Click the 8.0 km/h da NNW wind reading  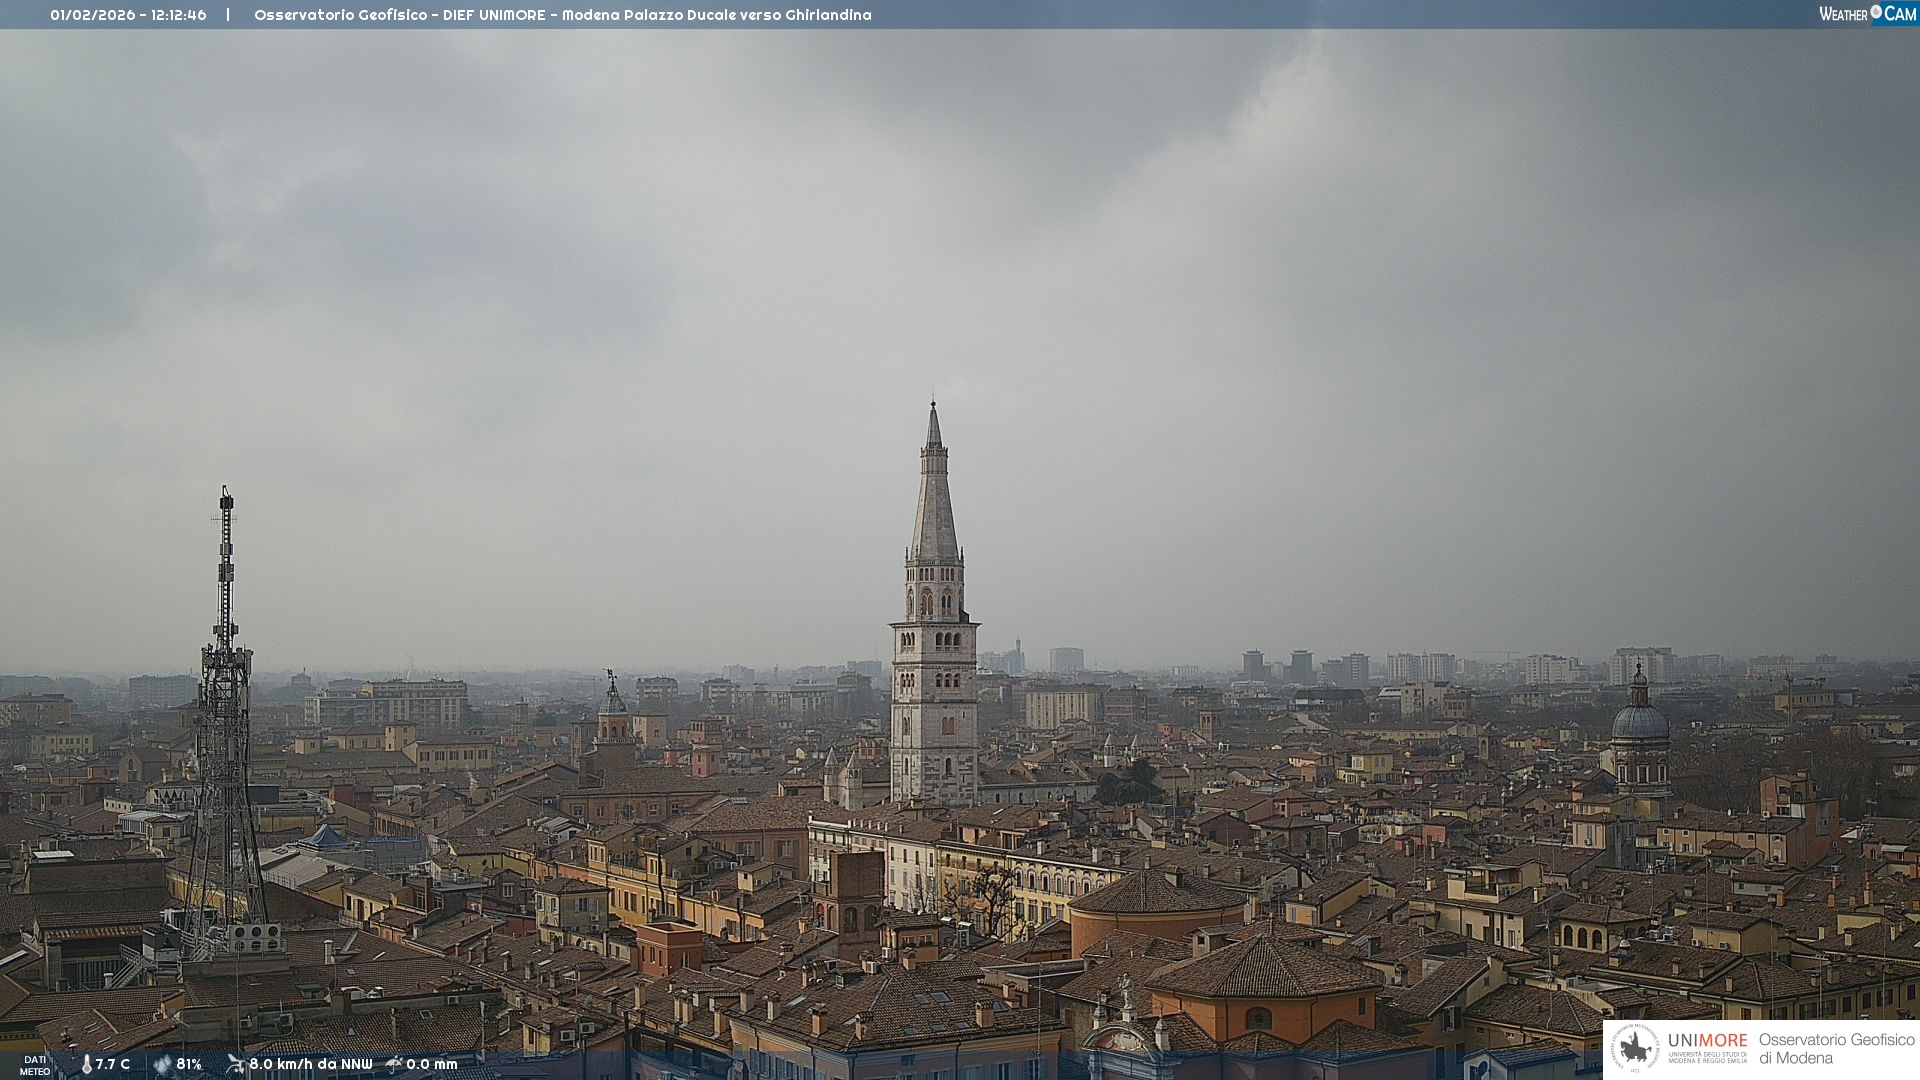pos(311,1064)
